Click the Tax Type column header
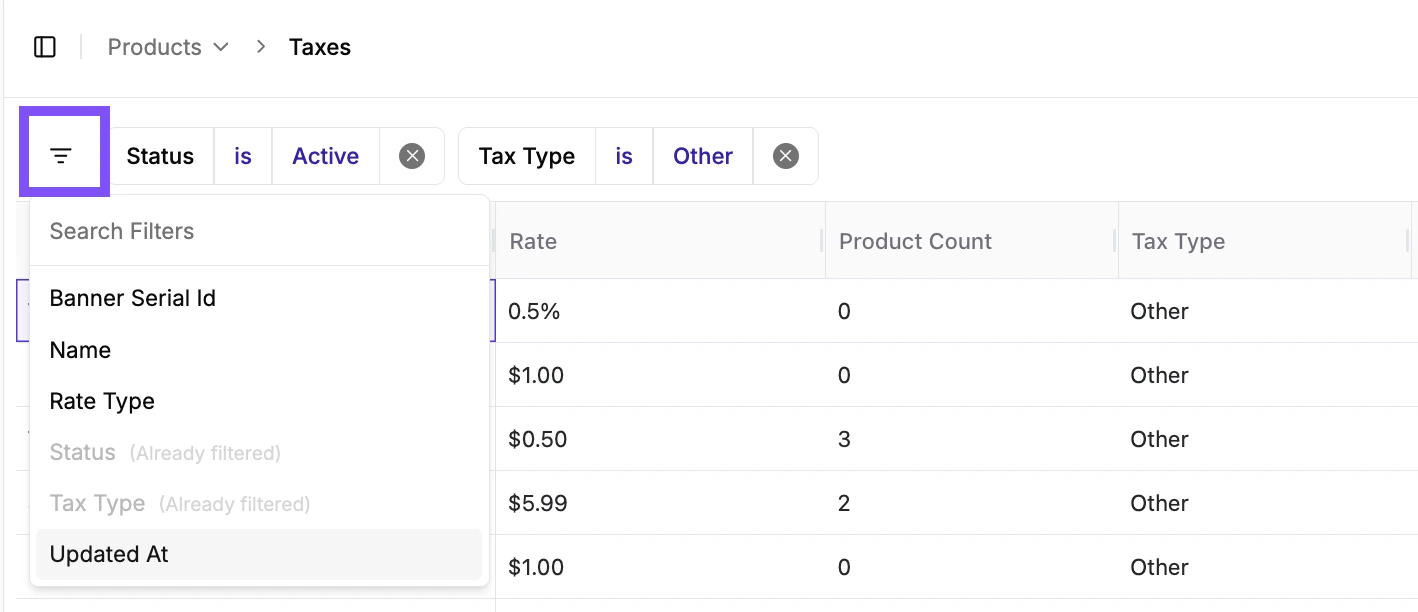The height and width of the screenshot is (612, 1418). tap(1178, 241)
